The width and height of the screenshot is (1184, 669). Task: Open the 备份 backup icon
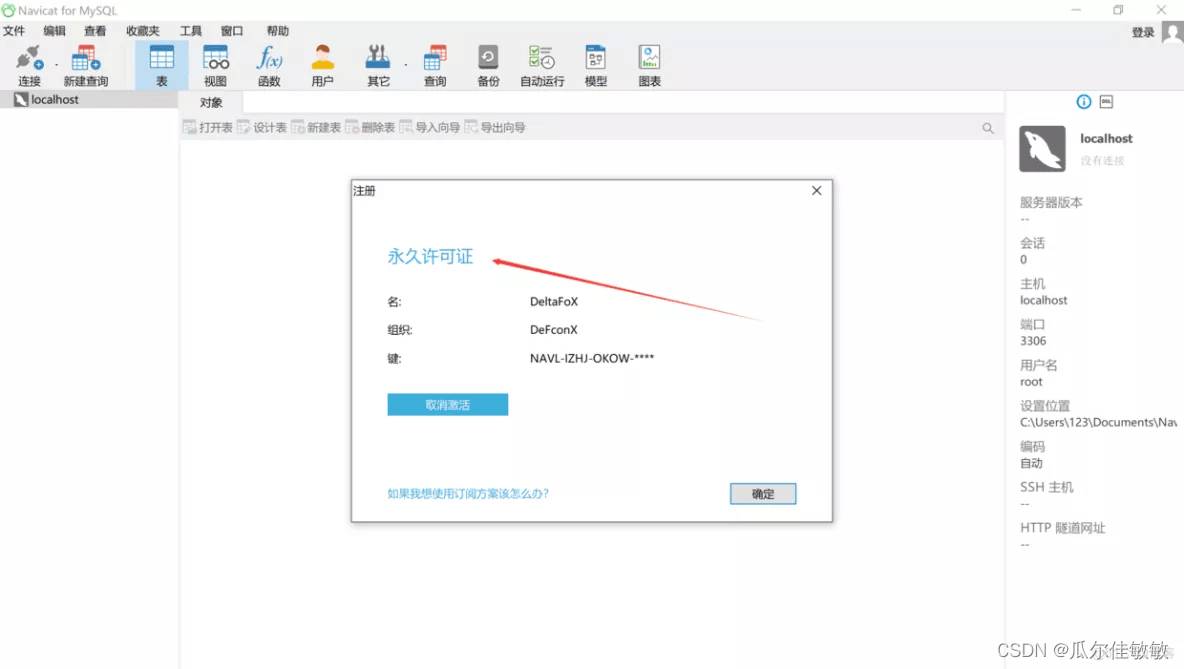coord(488,66)
